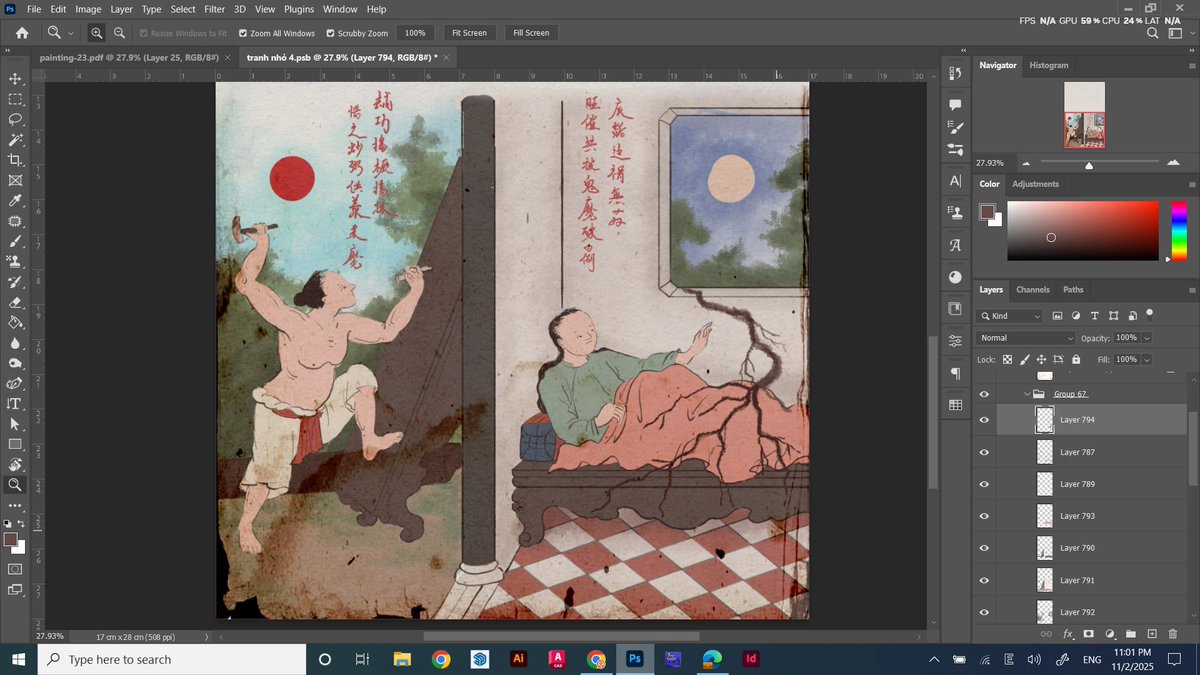Select the Horizontal Type tool

[x=15, y=404]
